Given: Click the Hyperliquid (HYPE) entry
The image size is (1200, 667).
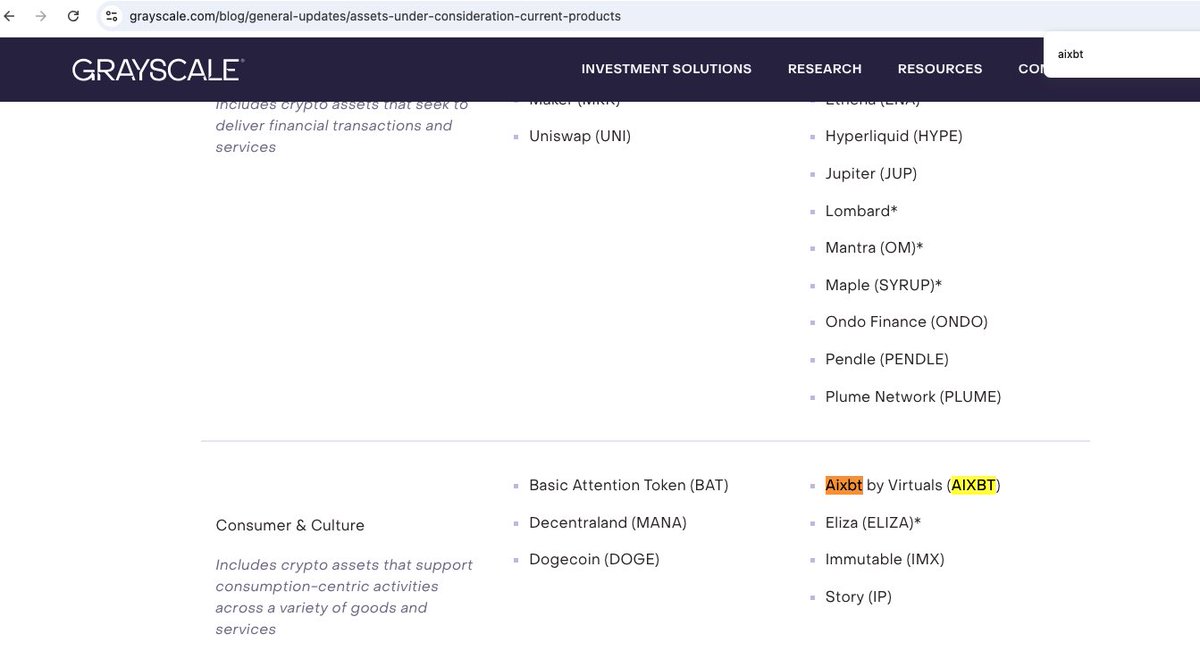Looking at the screenshot, I should point(893,136).
